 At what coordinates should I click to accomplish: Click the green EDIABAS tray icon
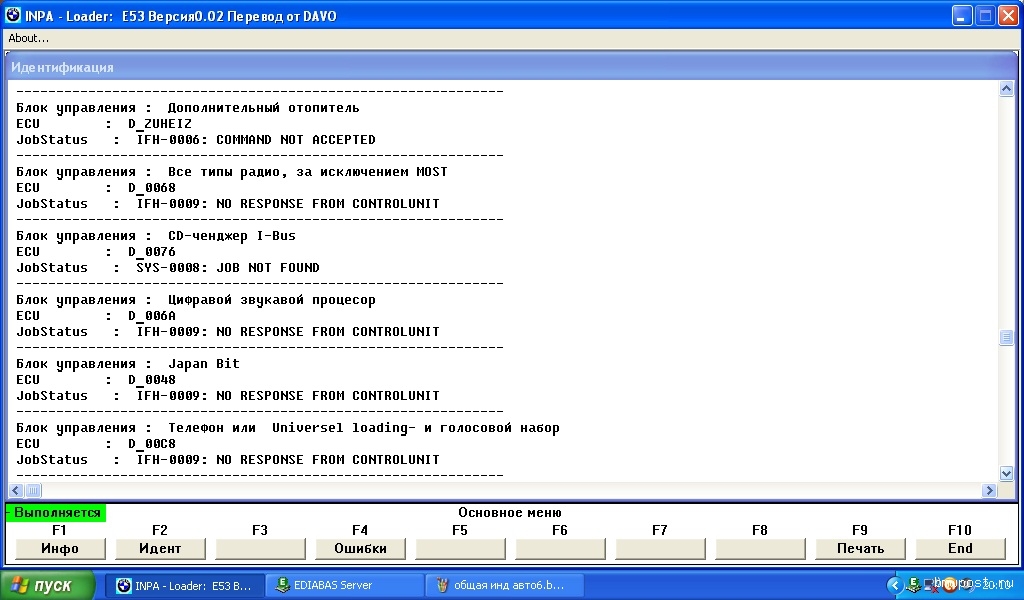coord(911,585)
